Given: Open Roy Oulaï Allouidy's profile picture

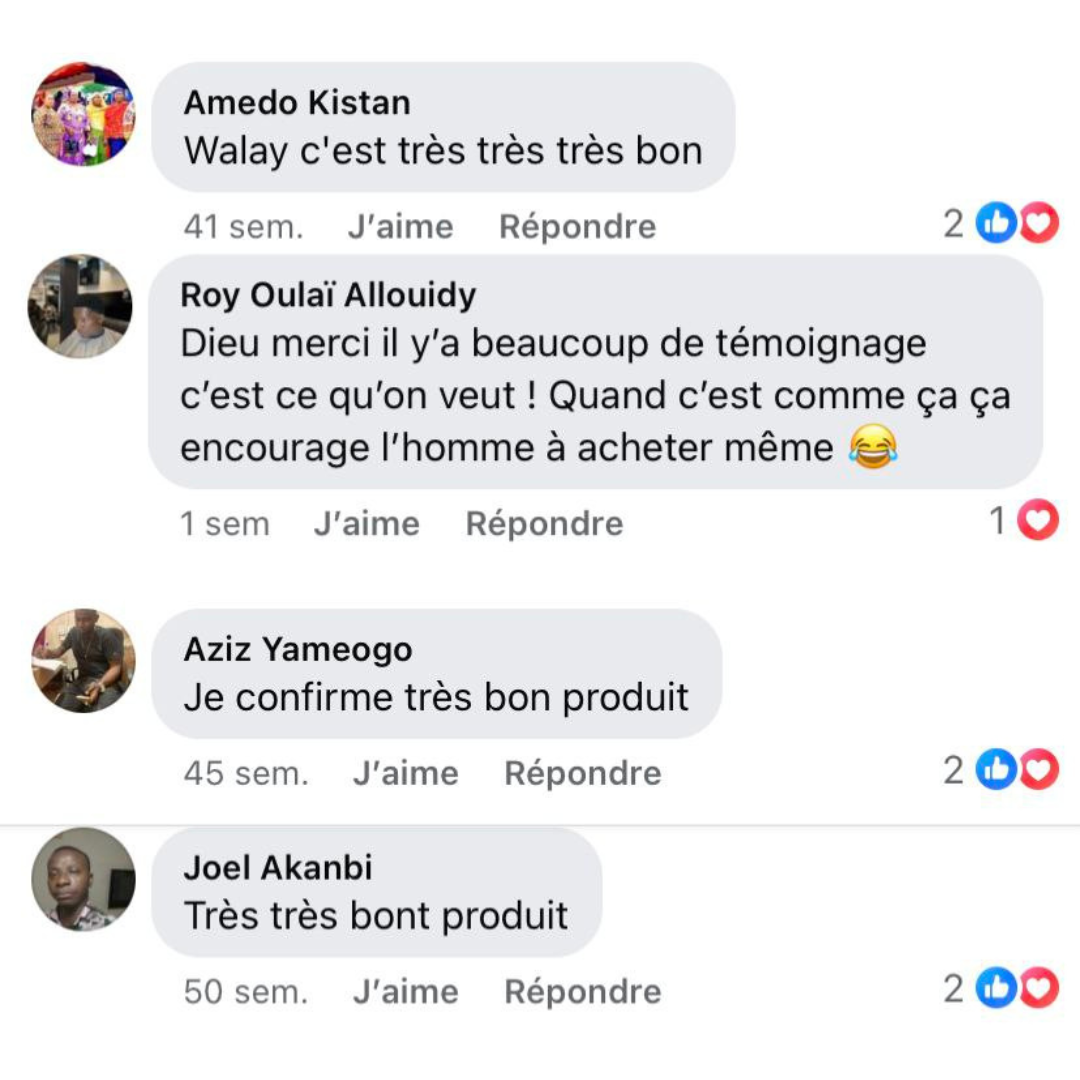Looking at the screenshot, I should [80, 306].
